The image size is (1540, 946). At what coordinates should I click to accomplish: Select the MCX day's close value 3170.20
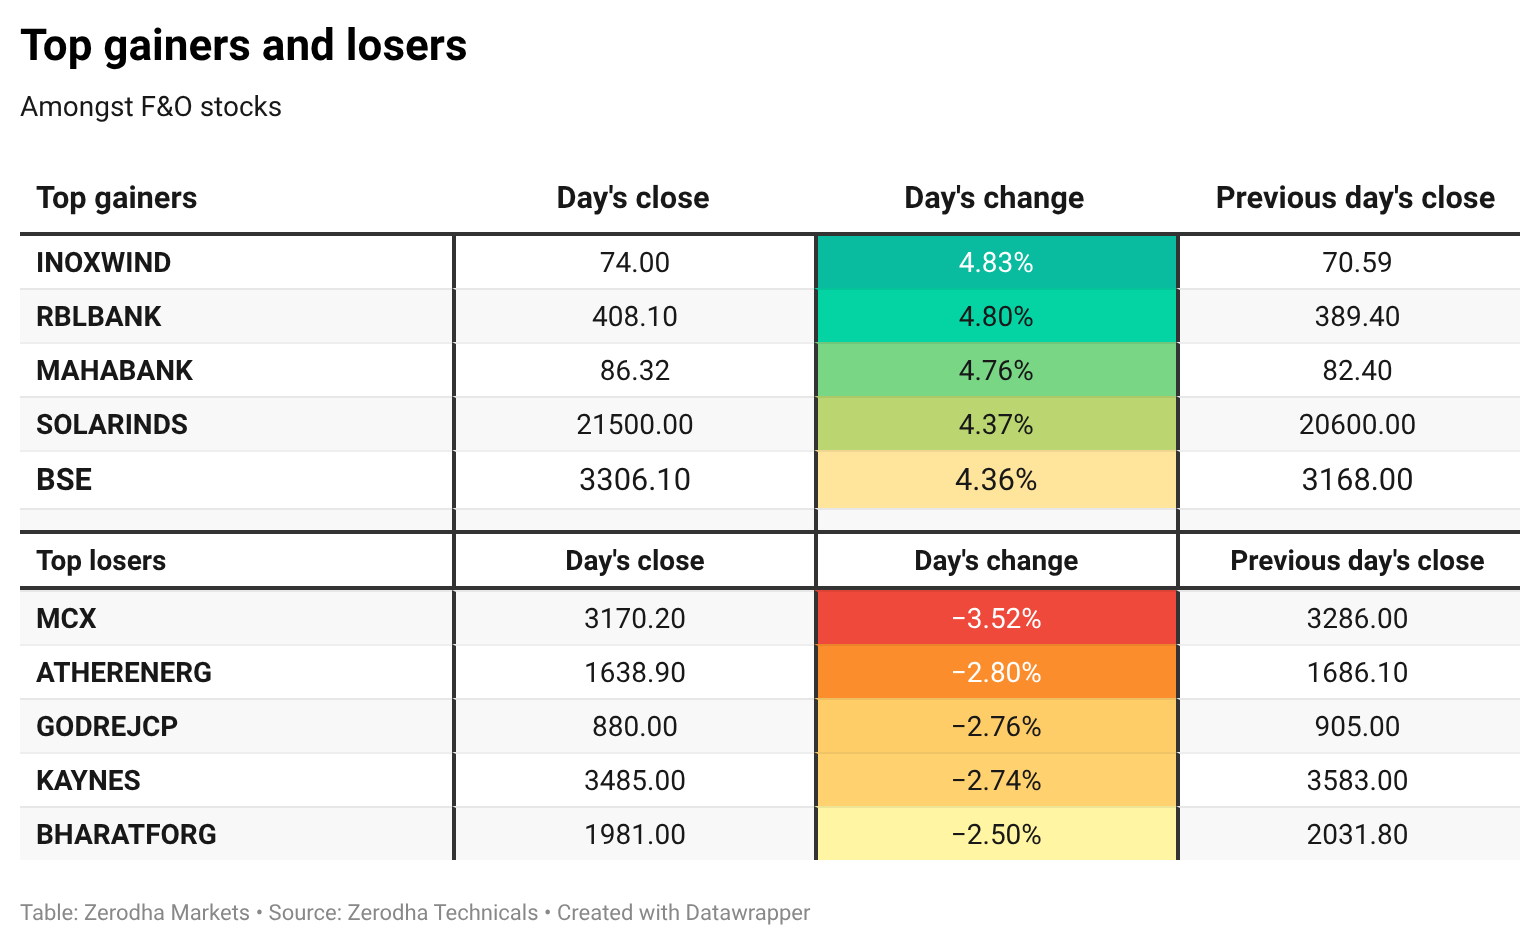tap(635, 618)
